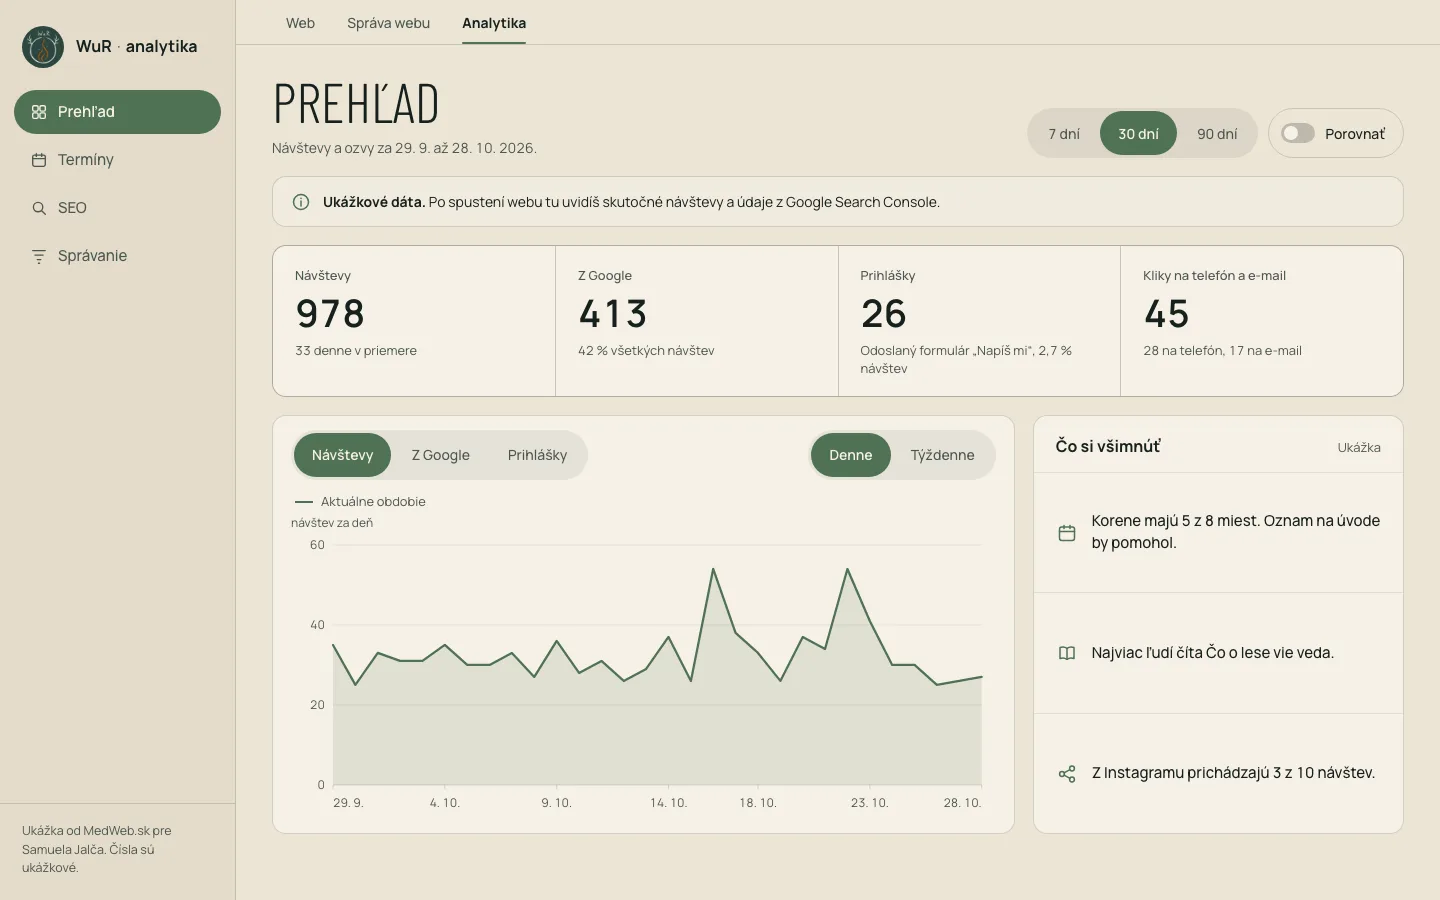This screenshot has height=900, width=1440.
Task: Go to SEO in sidebar
Action: pyautogui.click(x=117, y=208)
